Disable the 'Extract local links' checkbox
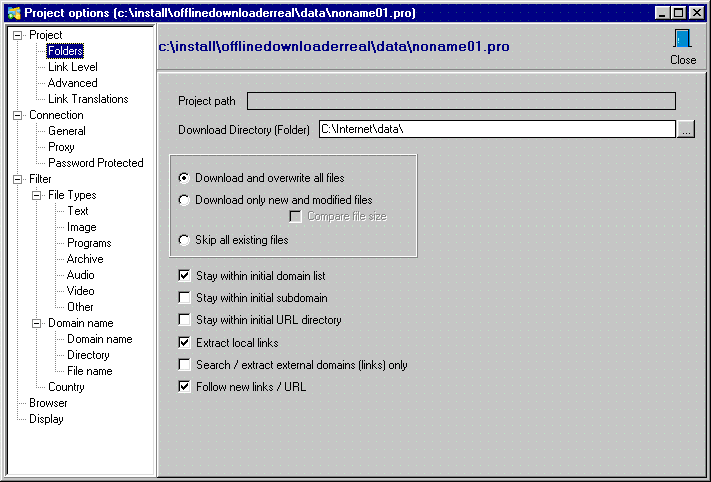711x482 pixels. (x=184, y=343)
